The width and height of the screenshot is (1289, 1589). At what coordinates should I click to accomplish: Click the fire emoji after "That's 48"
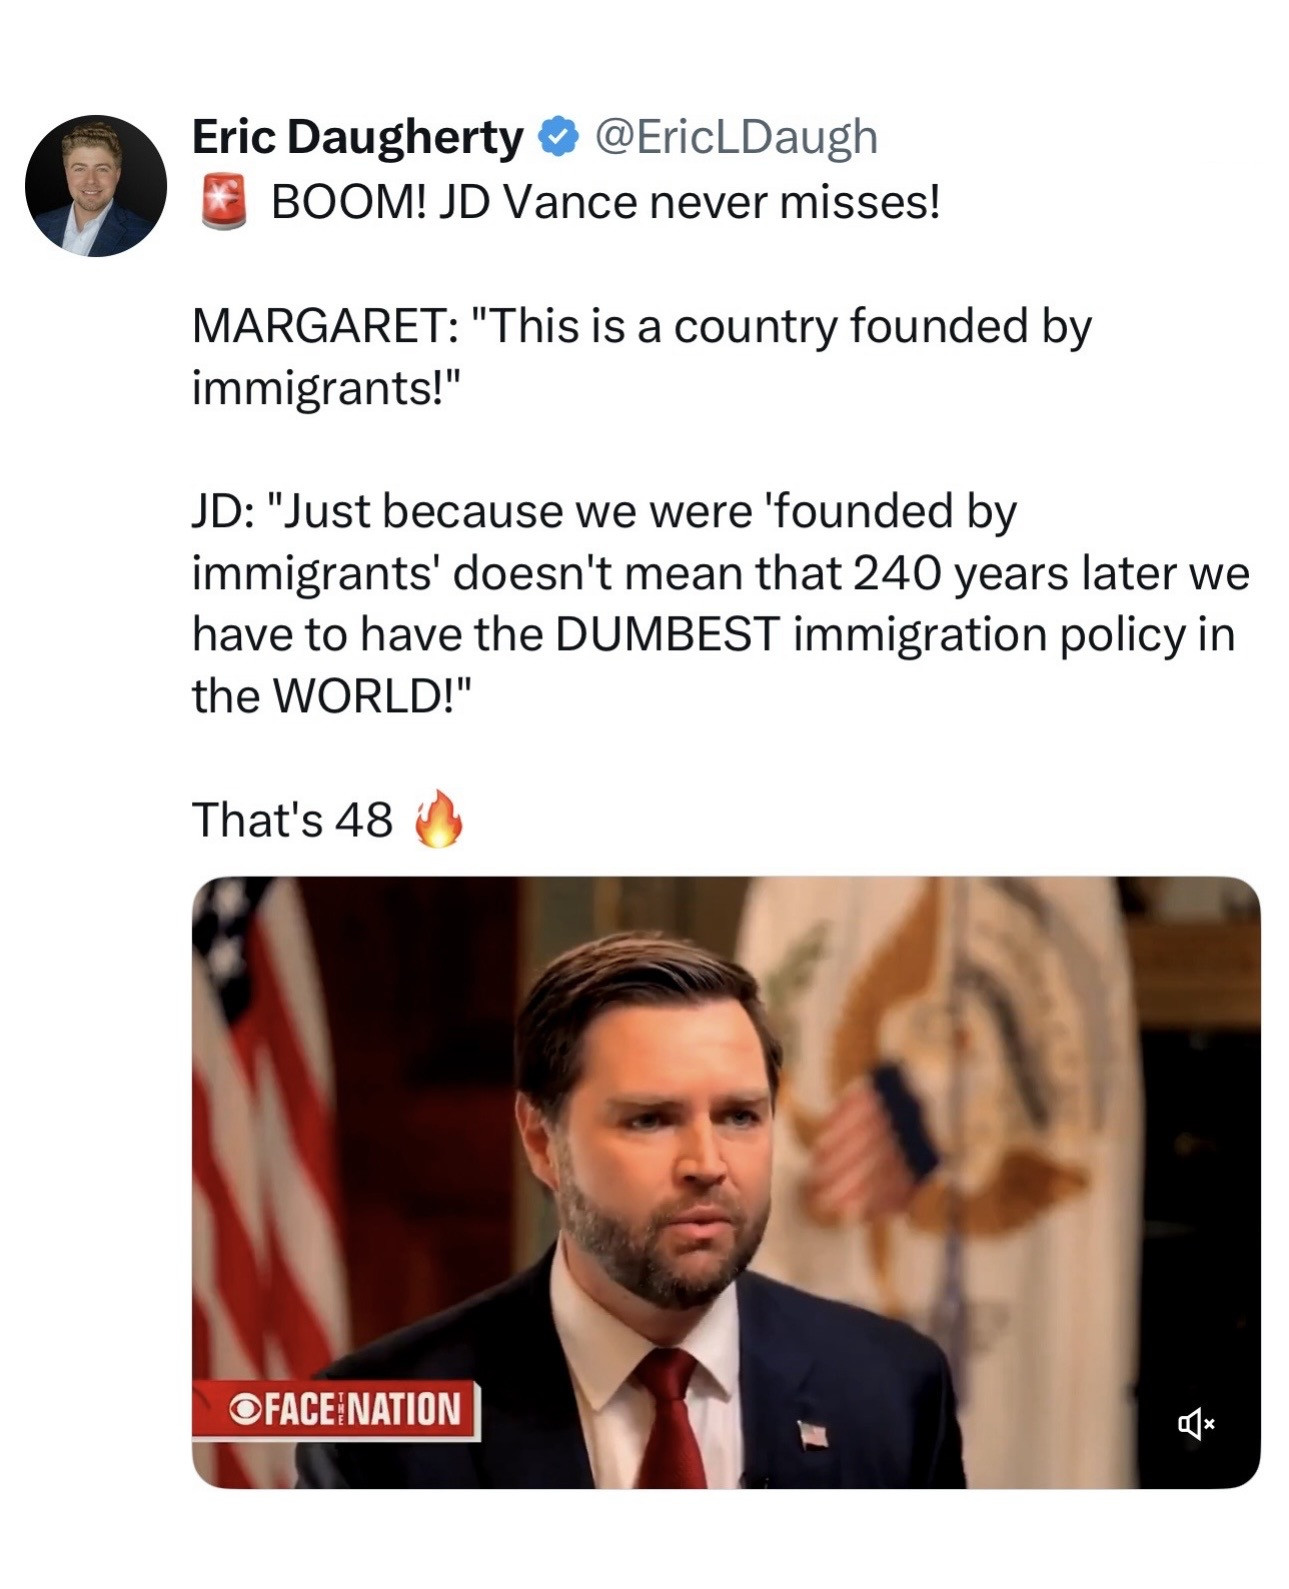coord(439,819)
